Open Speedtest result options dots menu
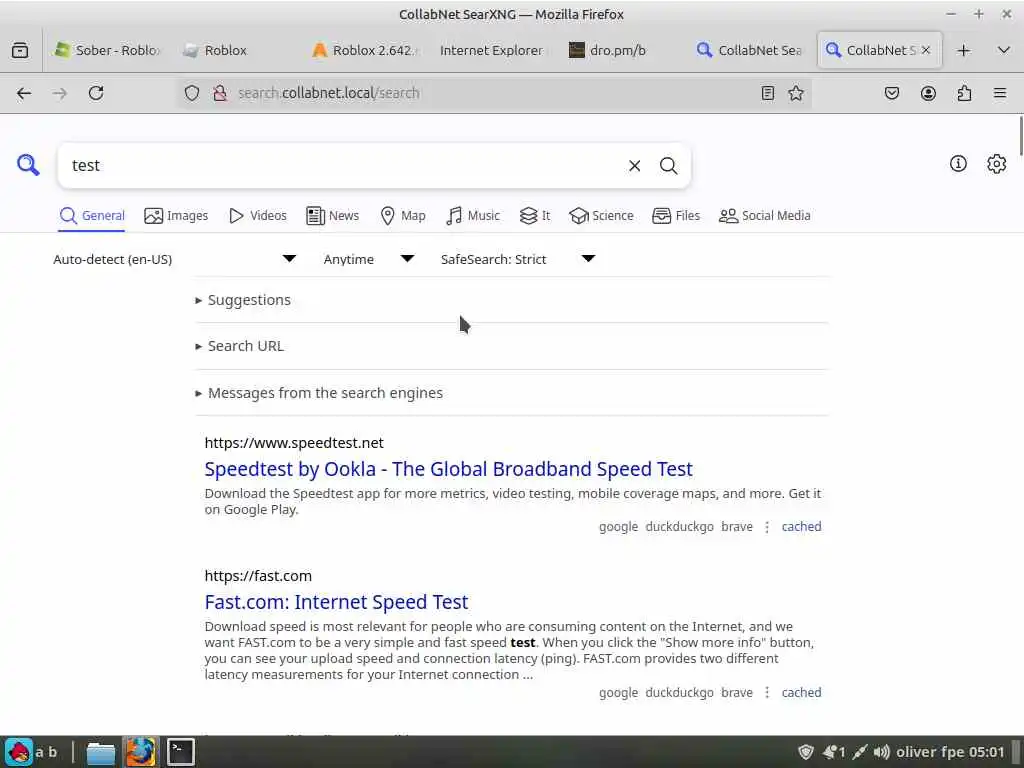This screenshot has width=1024, height=768. (767, 527)
